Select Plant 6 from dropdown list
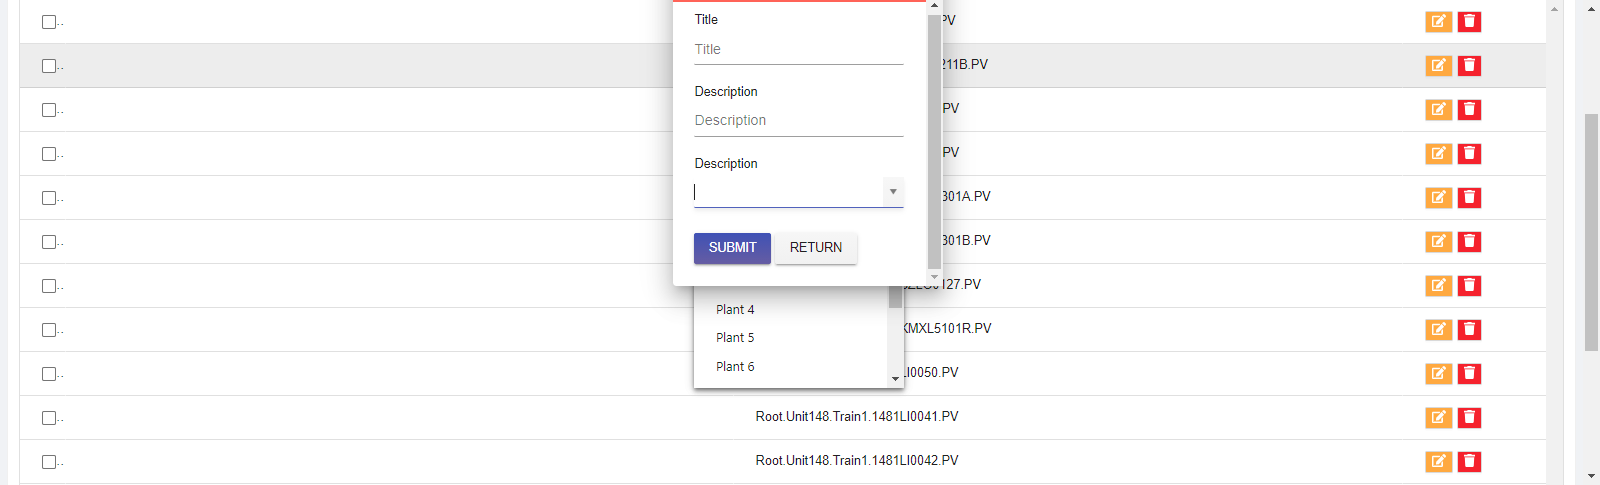Image resolution: width=1600 pixels, height=485 pixels. point(735,367)
